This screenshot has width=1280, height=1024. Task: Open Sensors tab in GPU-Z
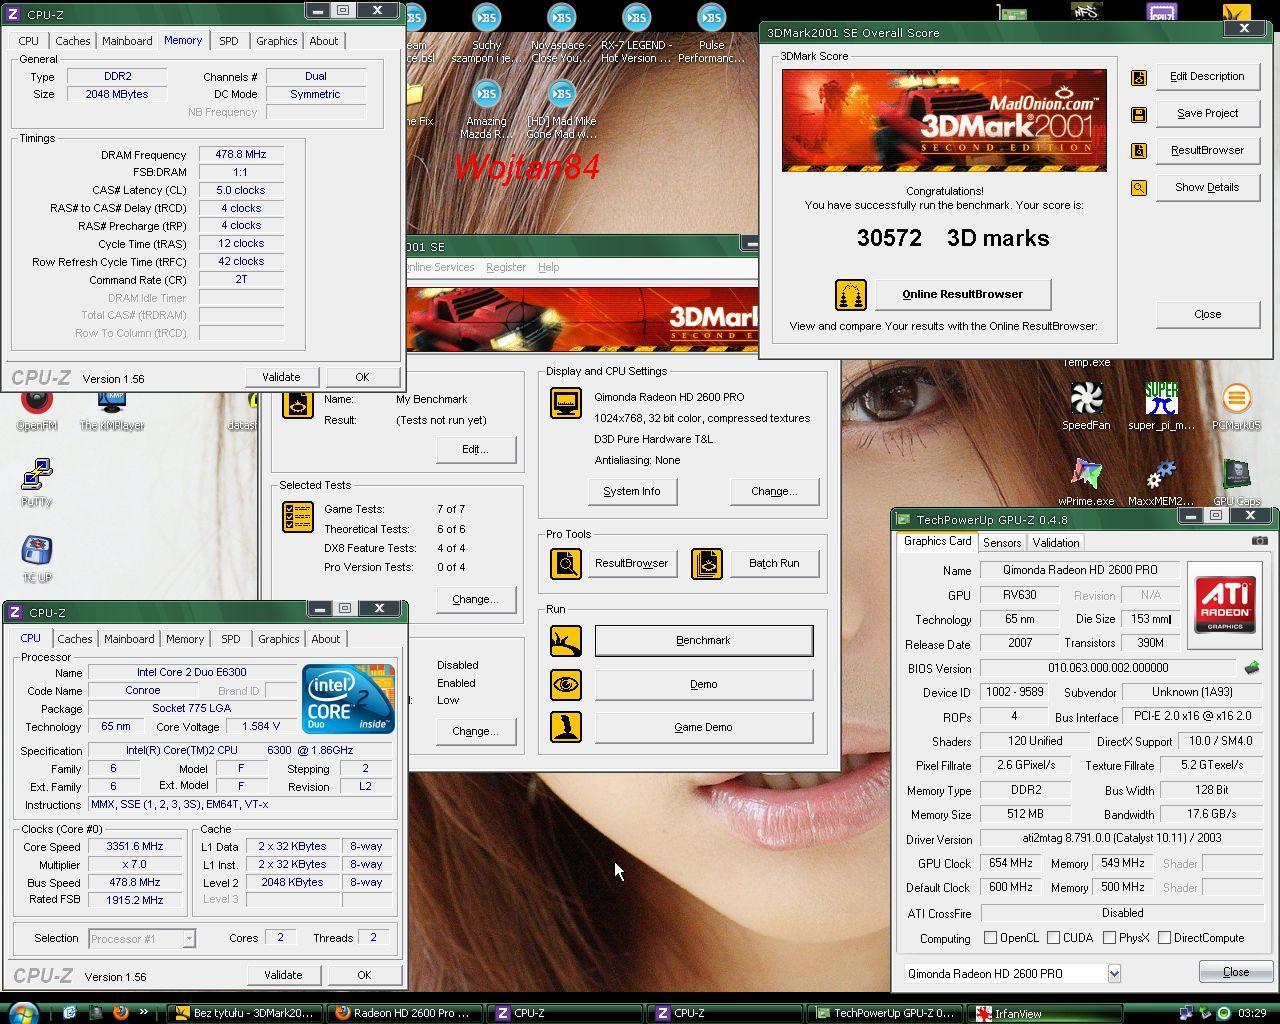1002,543
